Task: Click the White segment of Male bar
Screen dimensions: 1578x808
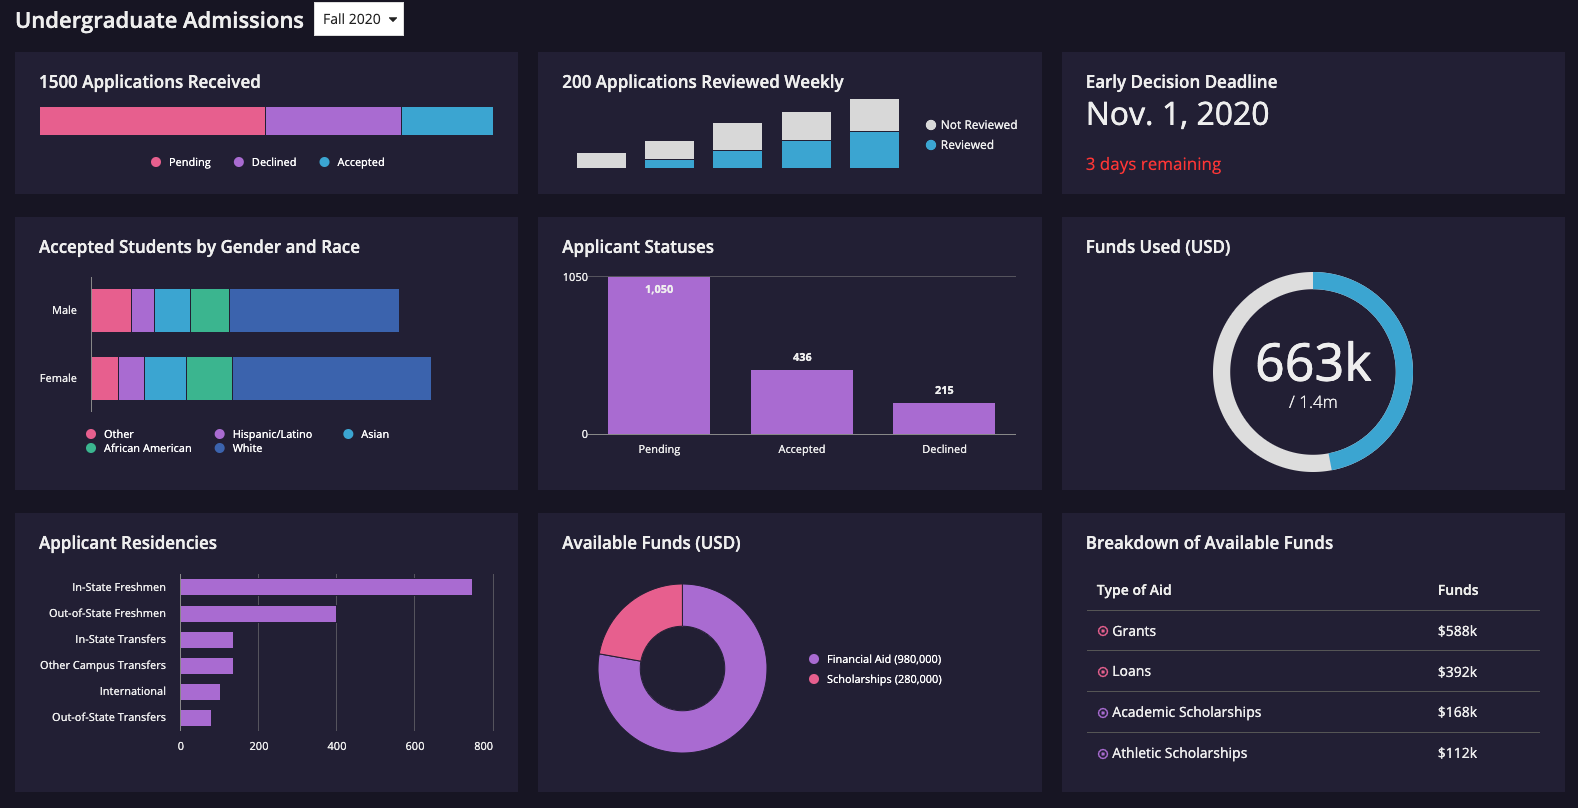Action: [x=314, y=310]
